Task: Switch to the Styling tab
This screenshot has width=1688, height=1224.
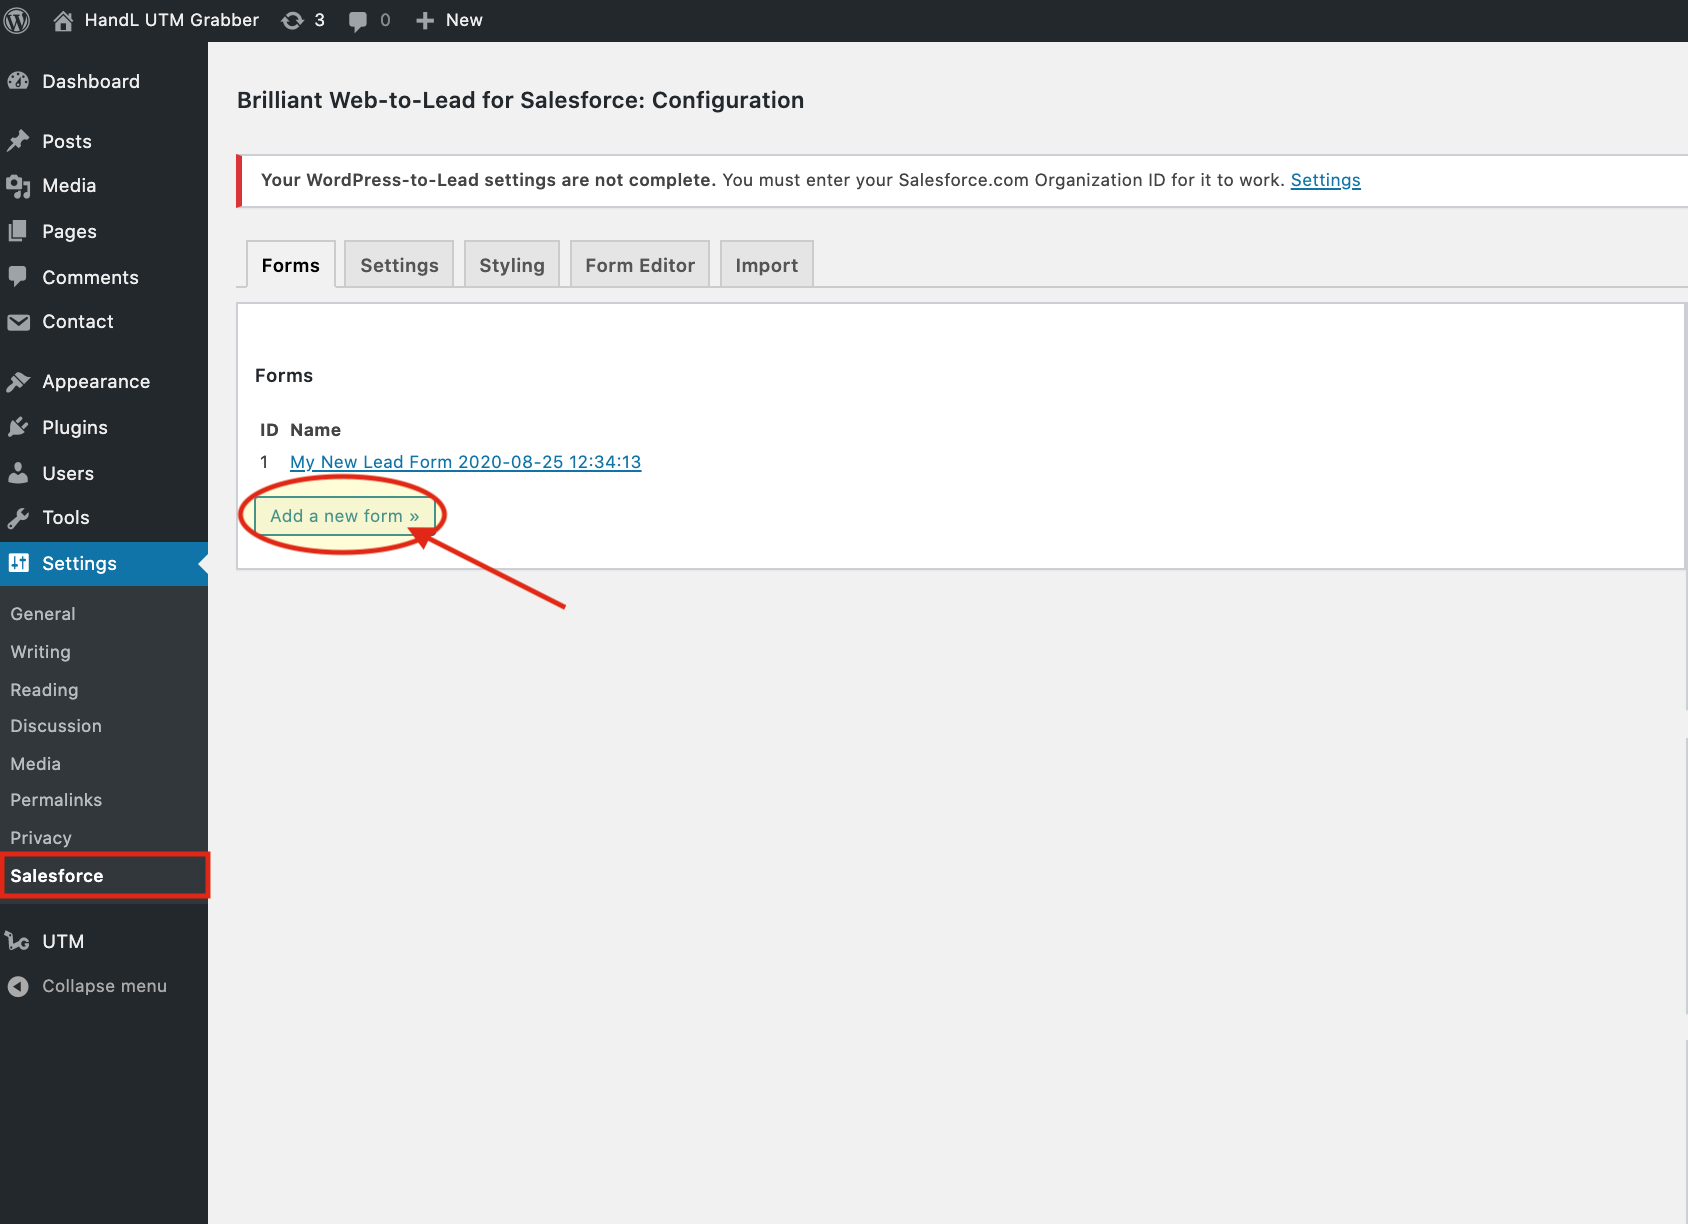Action: [511, 265]
